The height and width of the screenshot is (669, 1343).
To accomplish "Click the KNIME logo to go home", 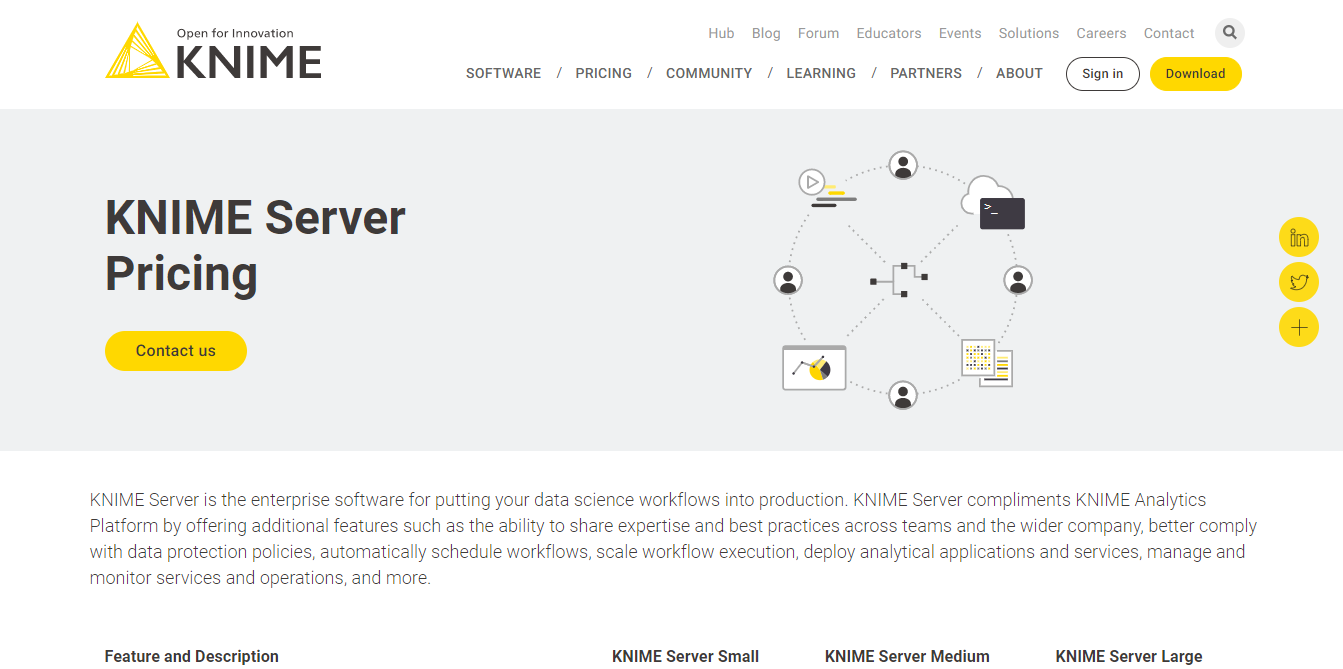I will [213, 51].
